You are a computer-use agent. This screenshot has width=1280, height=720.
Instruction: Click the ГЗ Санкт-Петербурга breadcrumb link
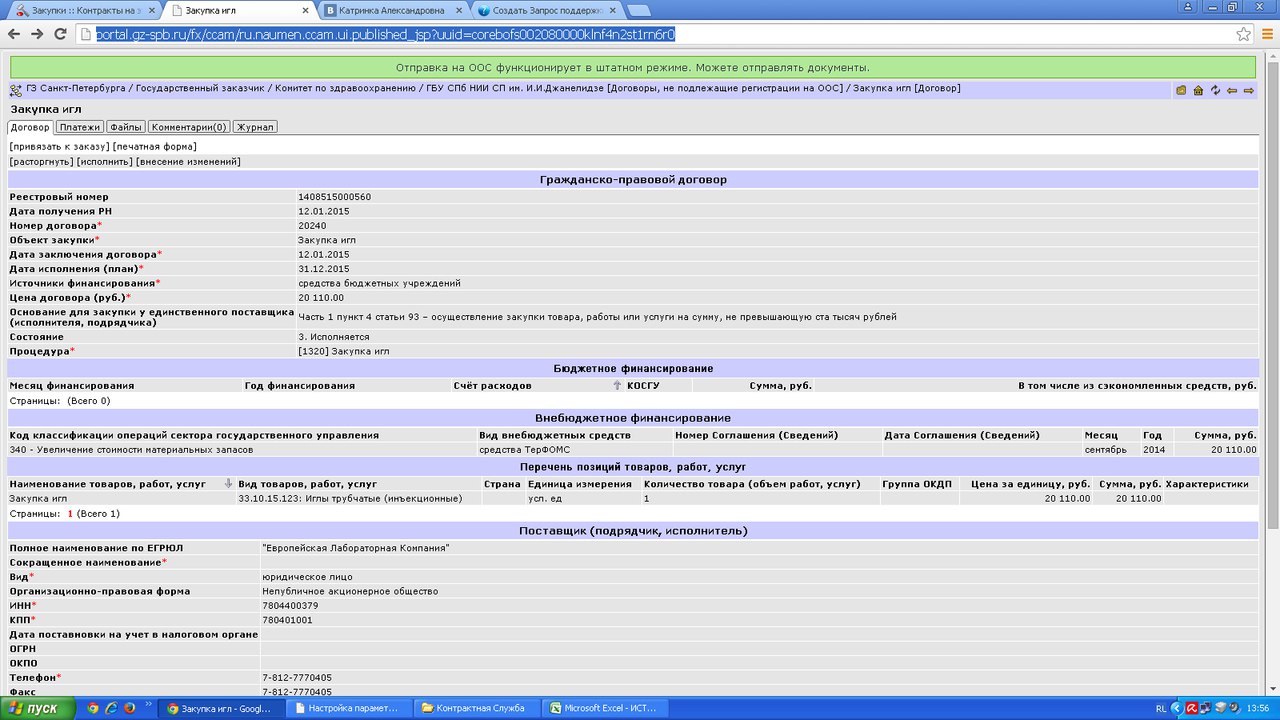pyautogui.click(x=77, y=89)
